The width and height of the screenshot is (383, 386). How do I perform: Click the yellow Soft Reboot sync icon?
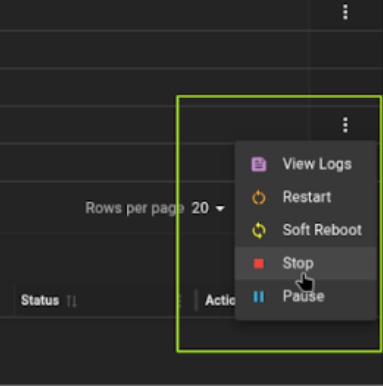259,230
